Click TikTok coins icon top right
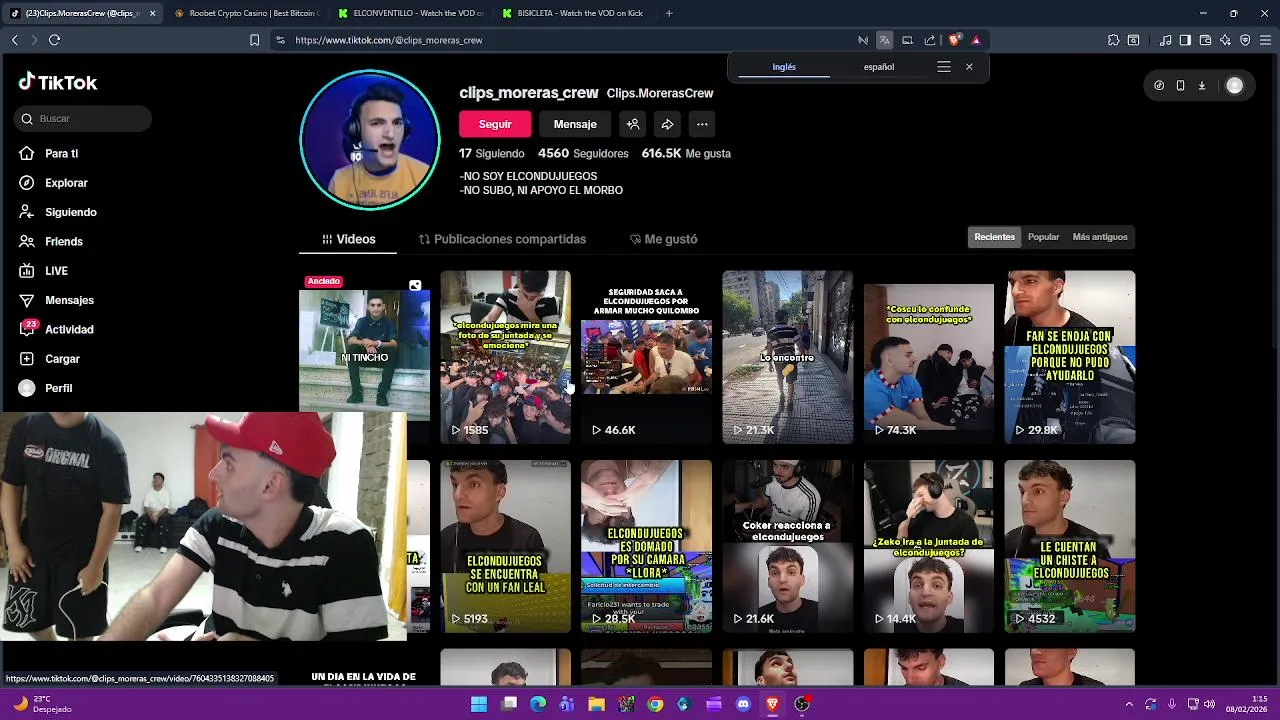1280x720 pixels. coord(1159,86)
